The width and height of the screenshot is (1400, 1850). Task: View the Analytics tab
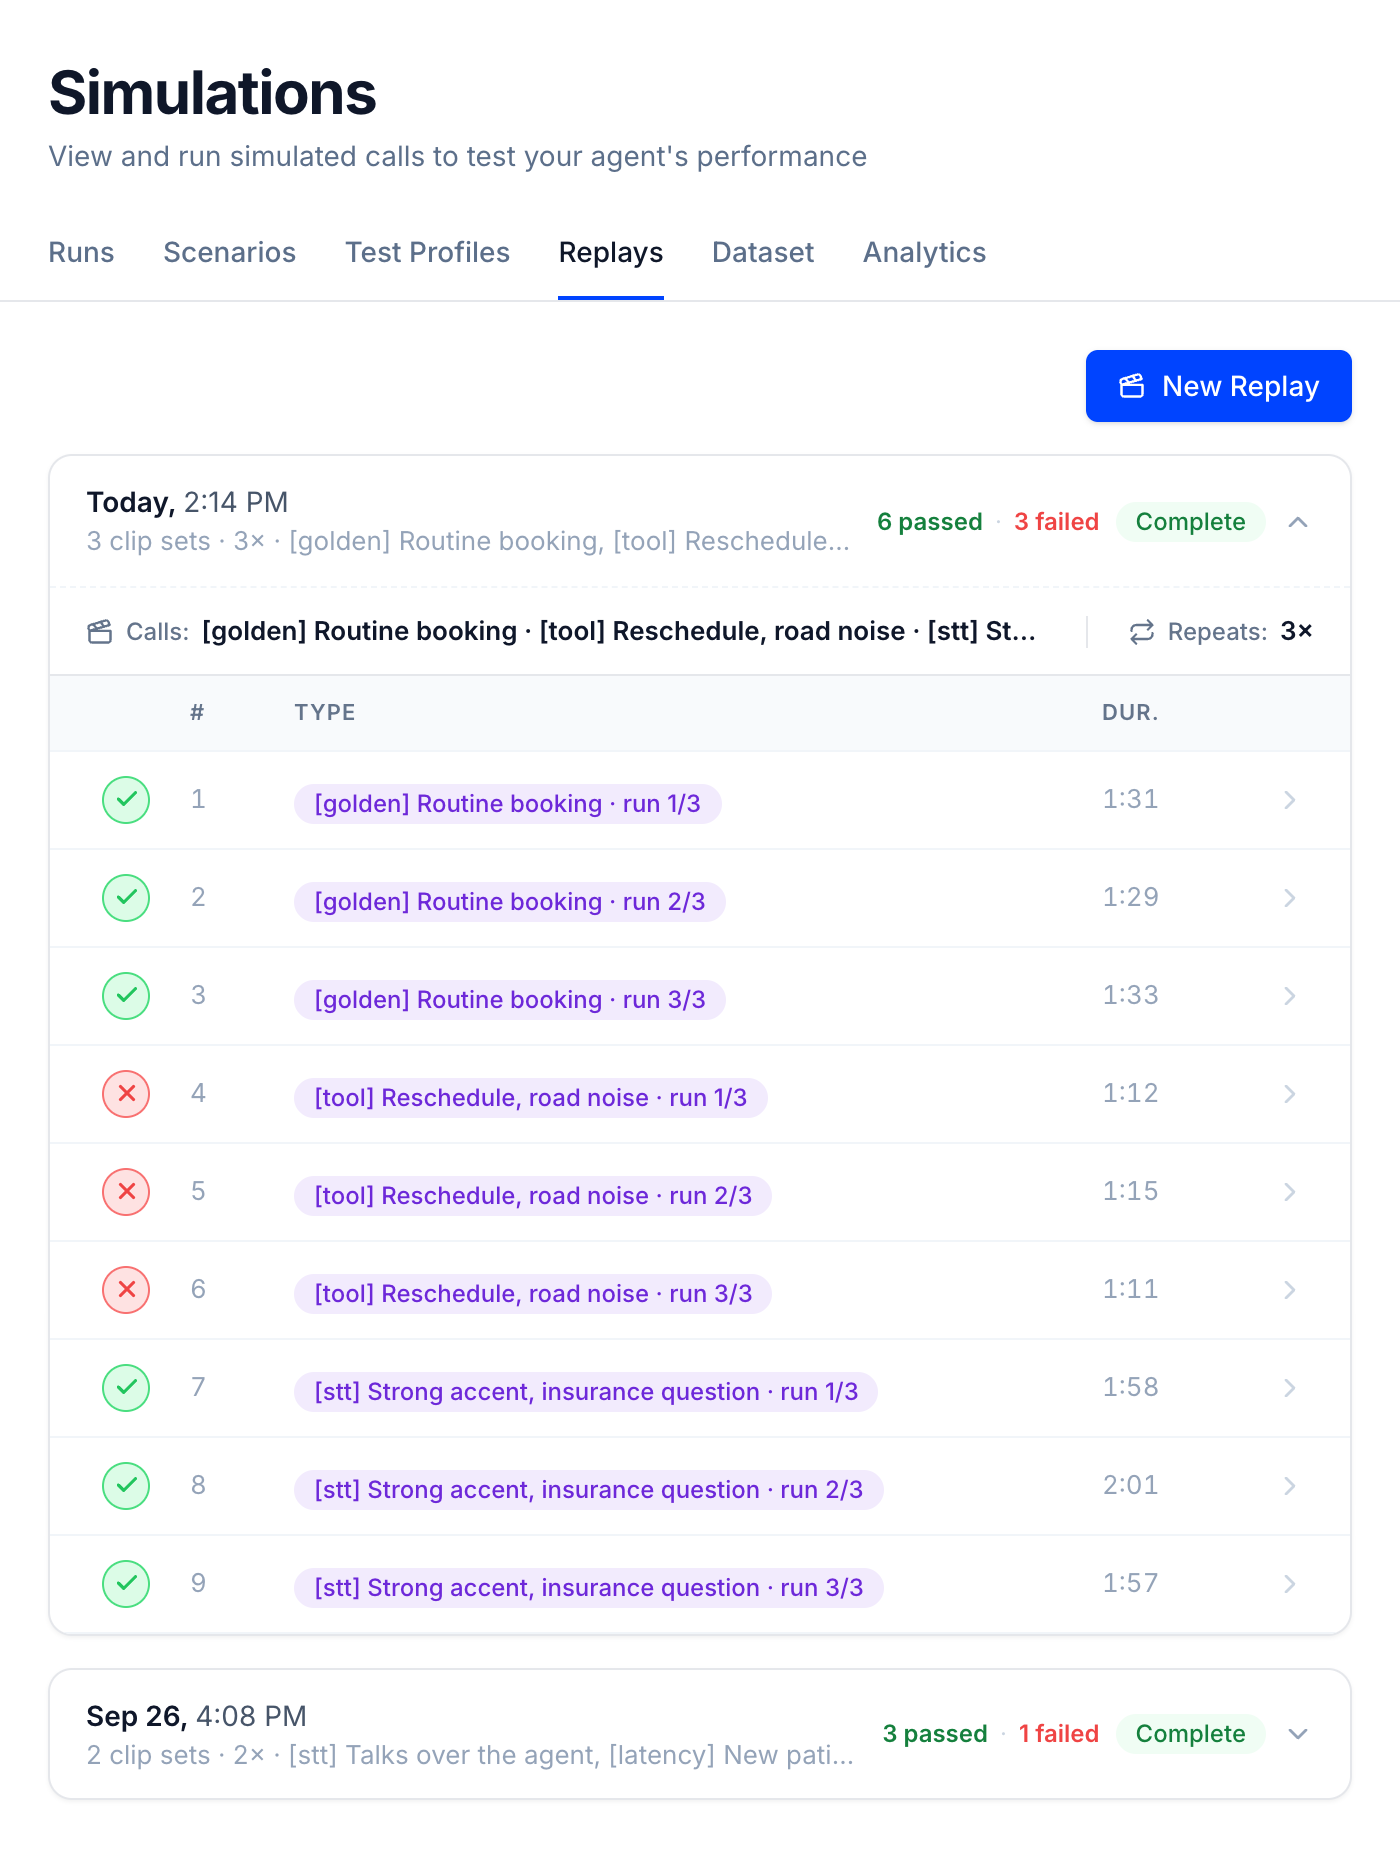(924, 253)
